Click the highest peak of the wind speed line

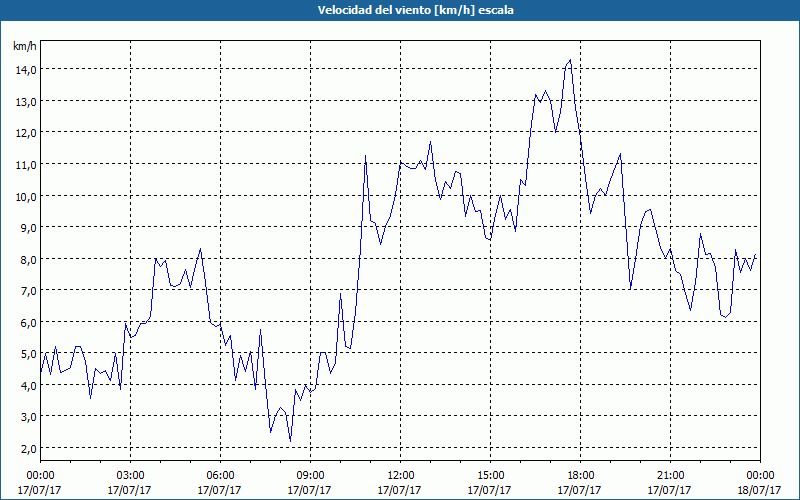tap(570, 60)
